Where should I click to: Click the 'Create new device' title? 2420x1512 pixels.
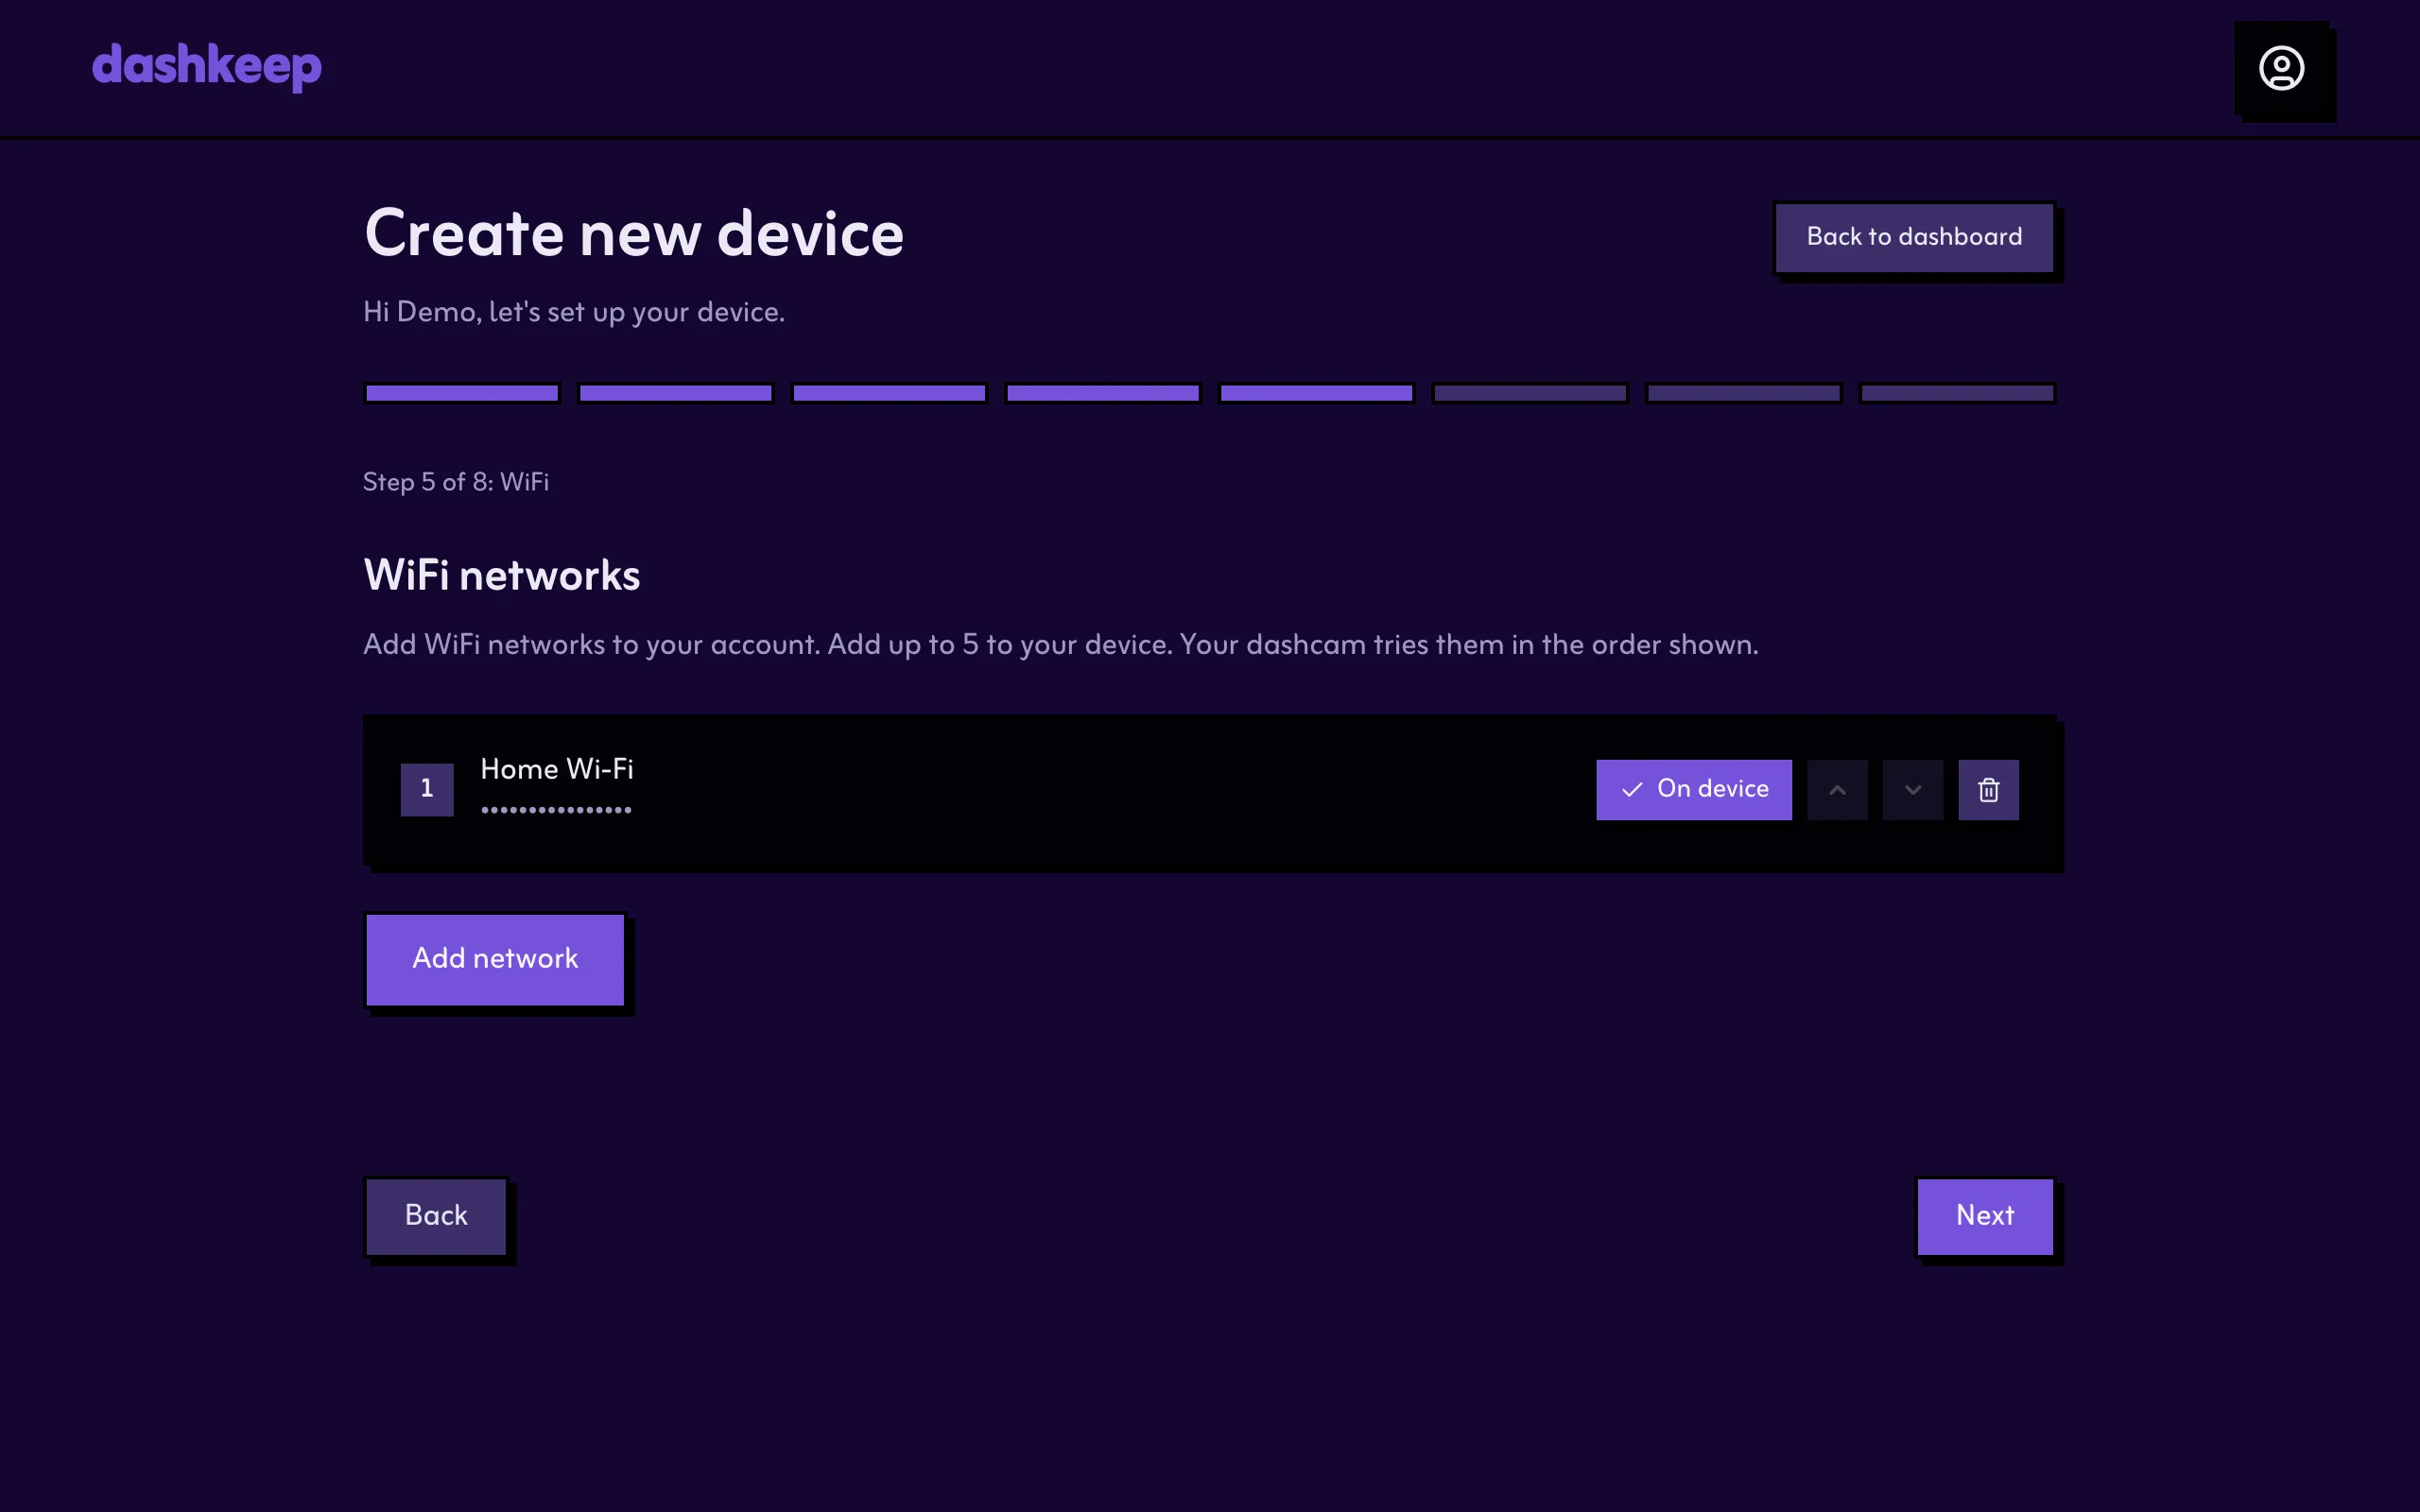point(634,234)
